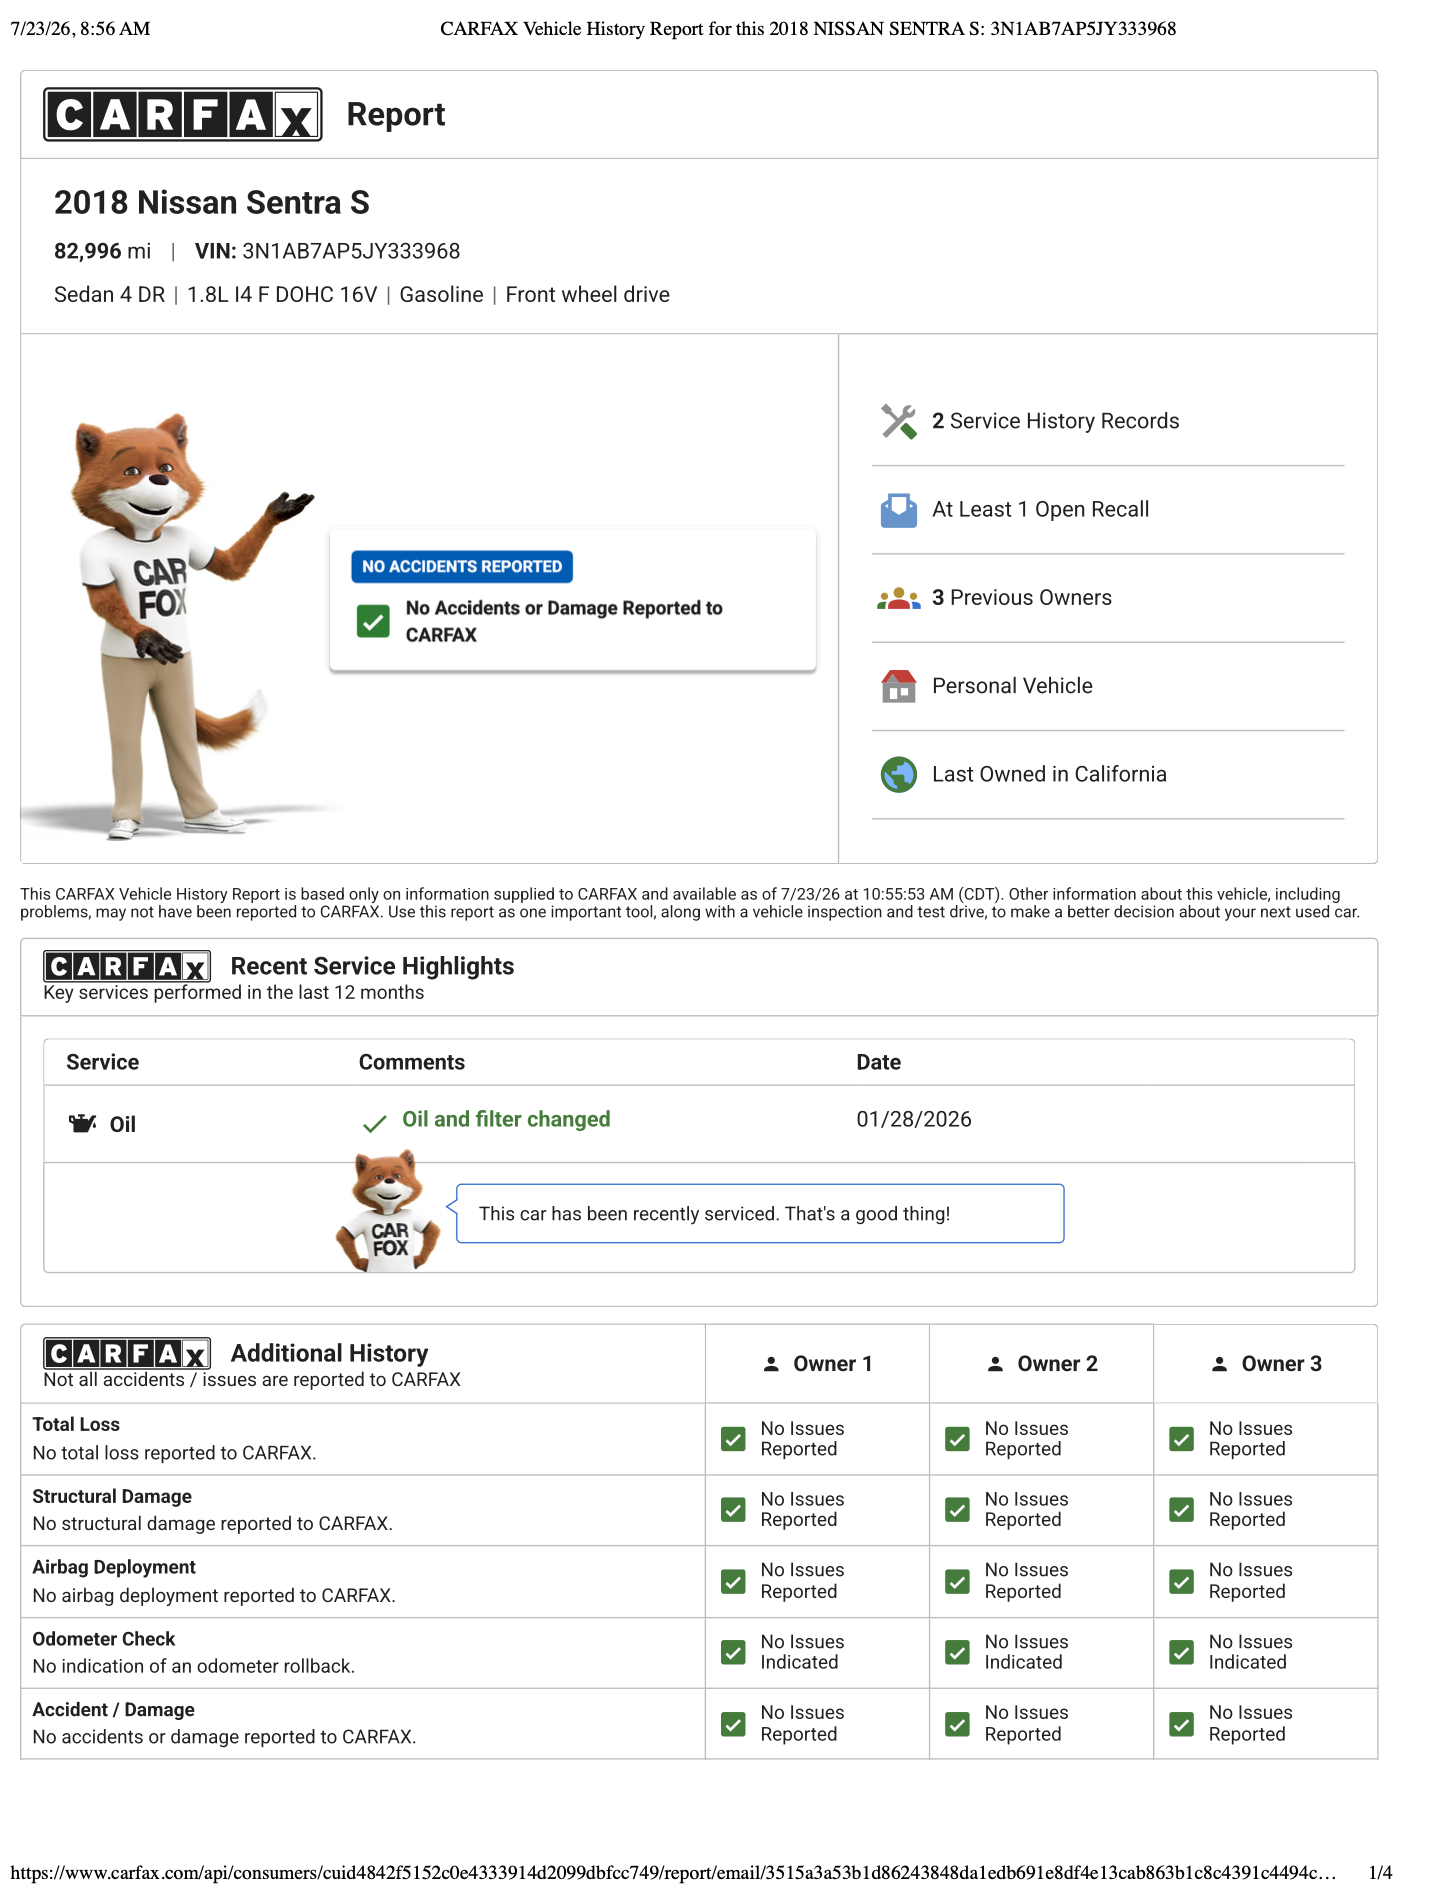The height and width of the screenshot is (1892, 1430).
Task: Click the carfax.com URL in the page footer
Action: [673, 1872]
